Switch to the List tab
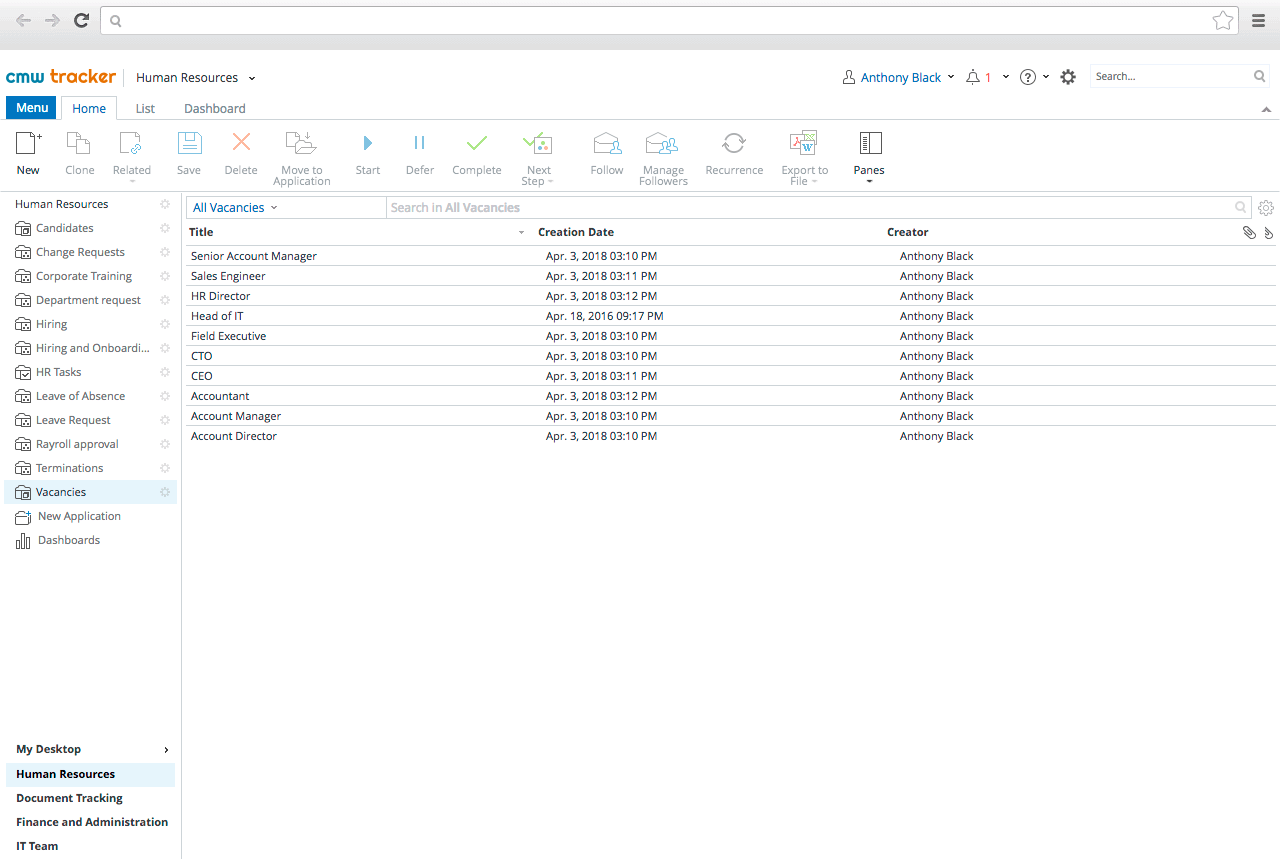Screen dimensions: 1280x859 pyautogui.click(x=145, y=108)
